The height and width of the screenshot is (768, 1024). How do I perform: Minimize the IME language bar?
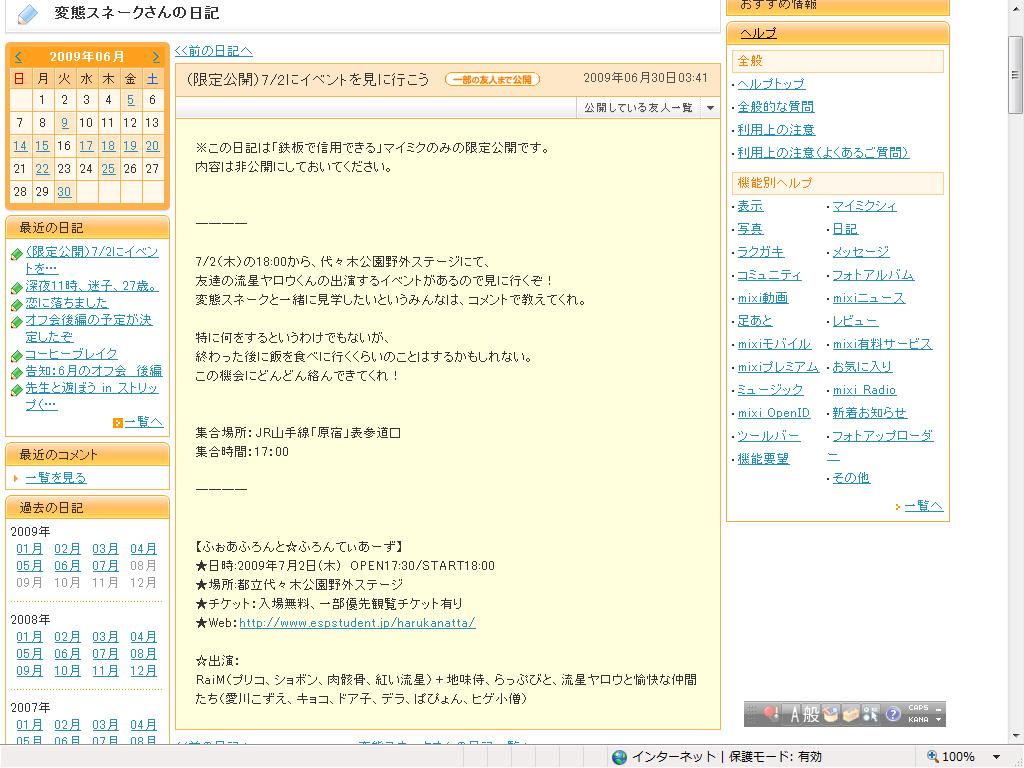pyautogui.click(x=938, y=709)
